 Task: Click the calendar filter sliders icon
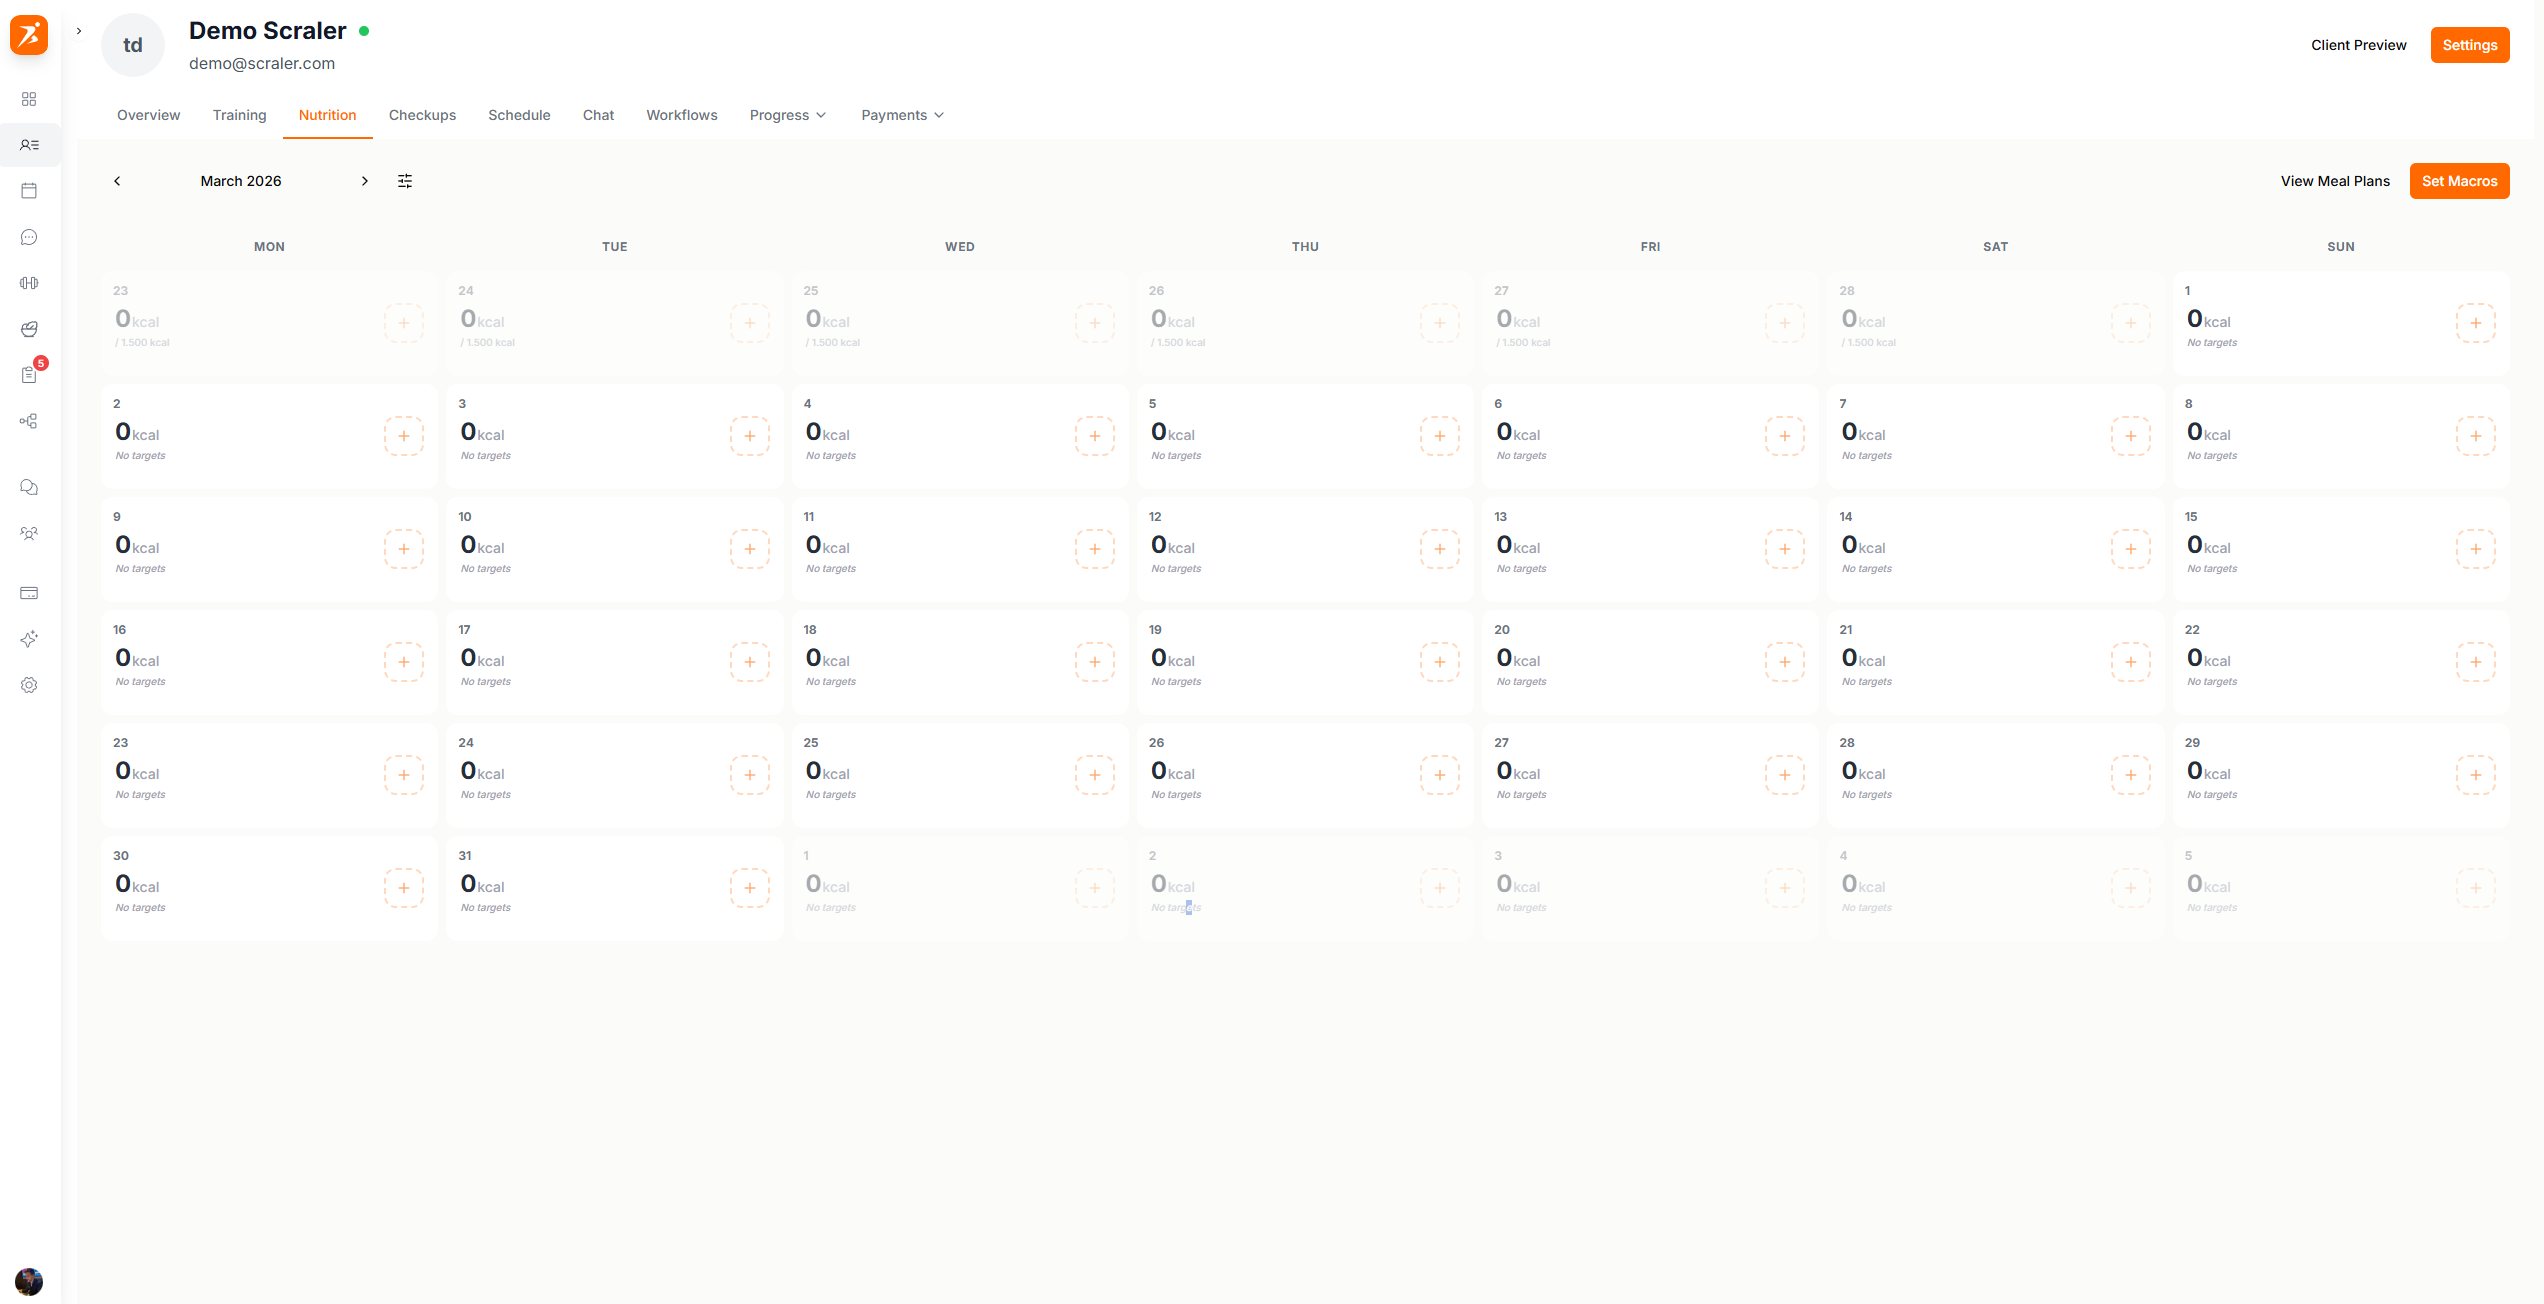pyautogui.click(x=405, y=181)
